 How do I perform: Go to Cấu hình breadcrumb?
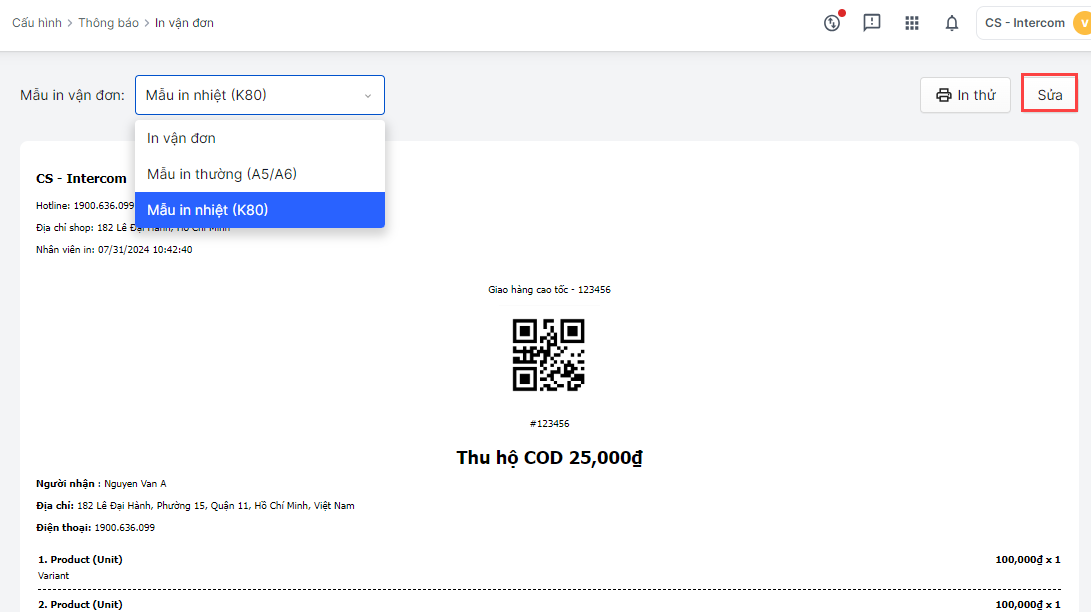point(37,23)
